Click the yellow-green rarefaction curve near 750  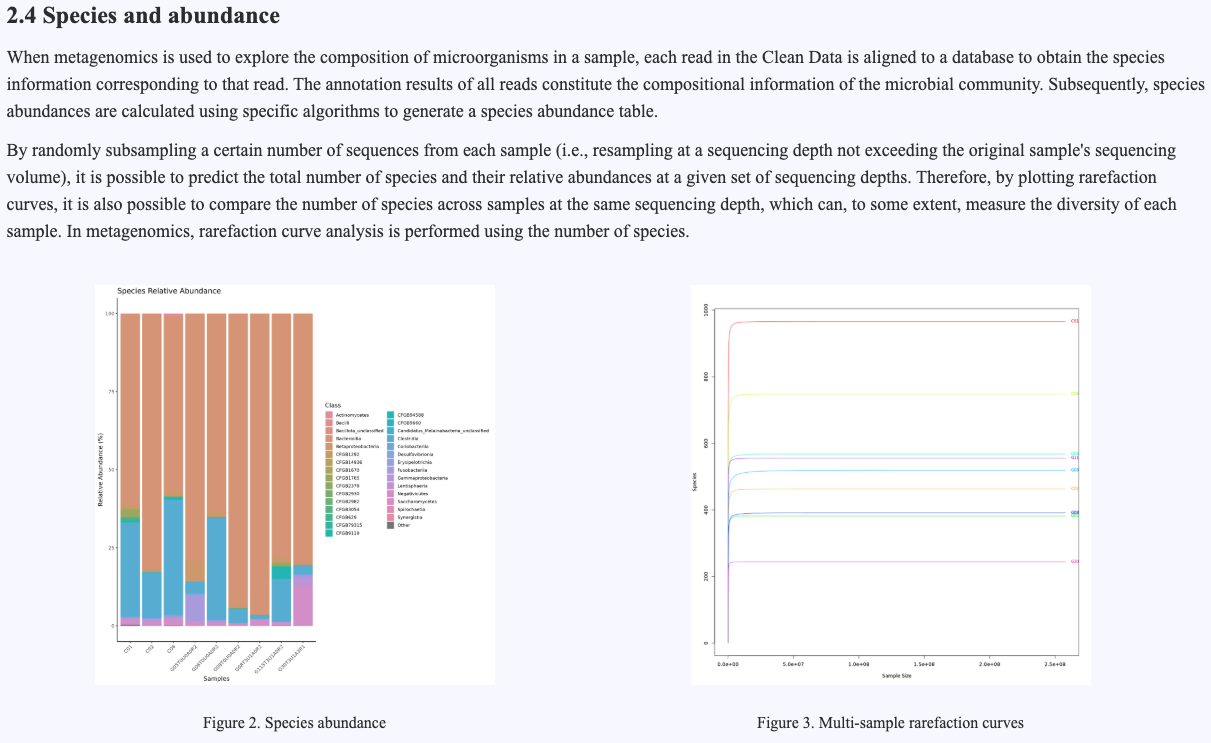pyautogui.click(x=900, y=394)
